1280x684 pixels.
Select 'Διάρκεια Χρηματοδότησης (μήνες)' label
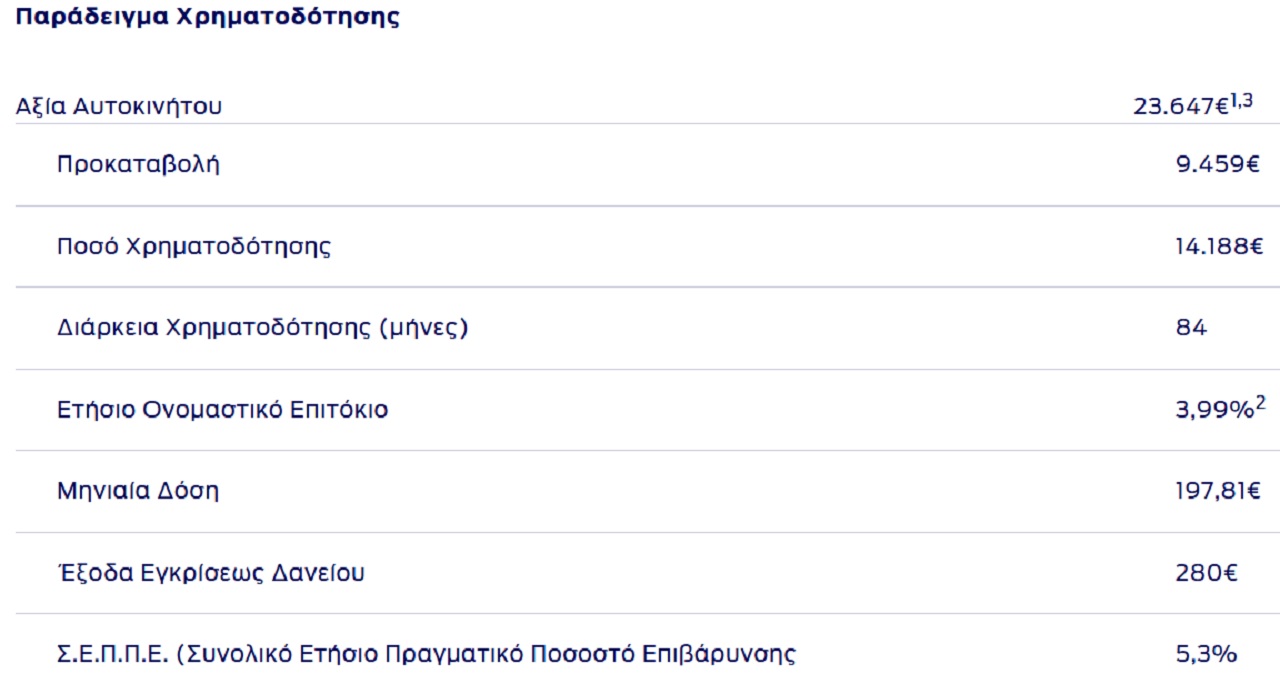tap(263, 328)
